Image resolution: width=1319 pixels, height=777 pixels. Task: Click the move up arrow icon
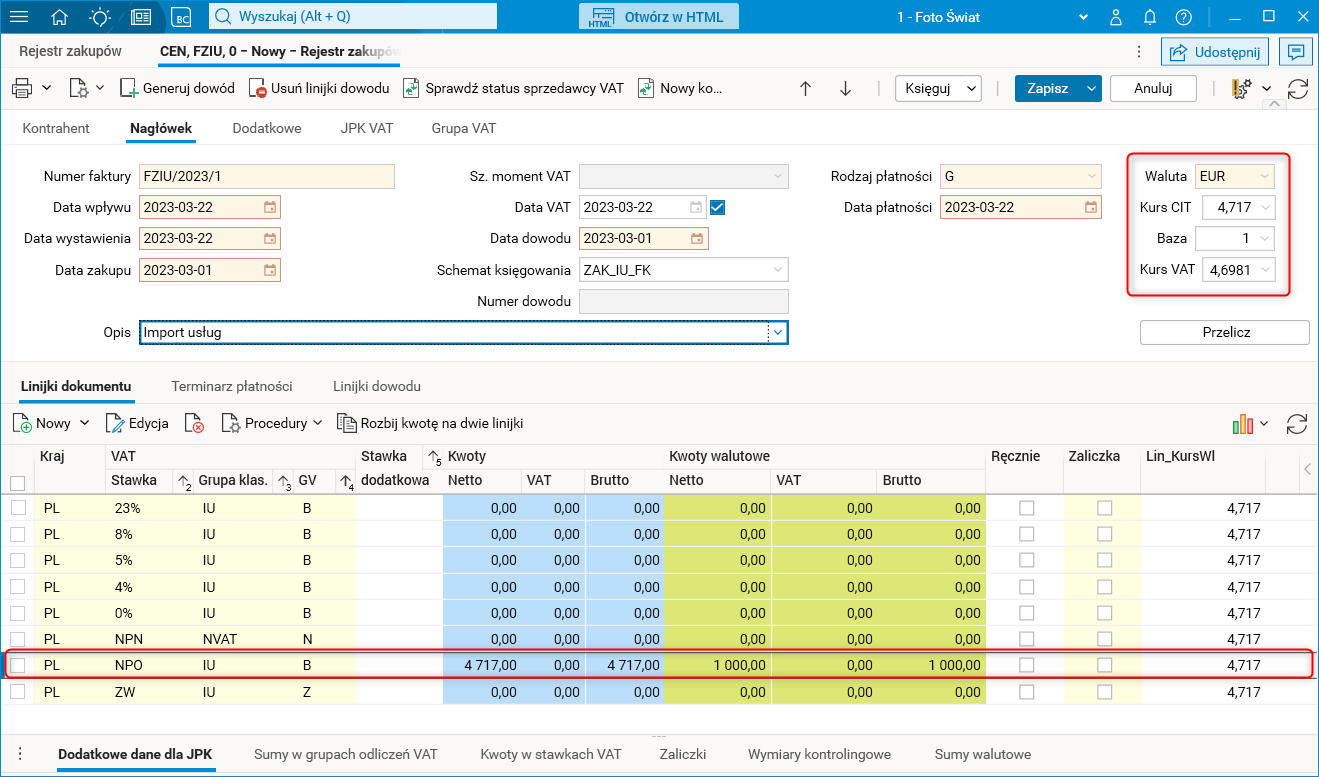[x=805, y=88]
